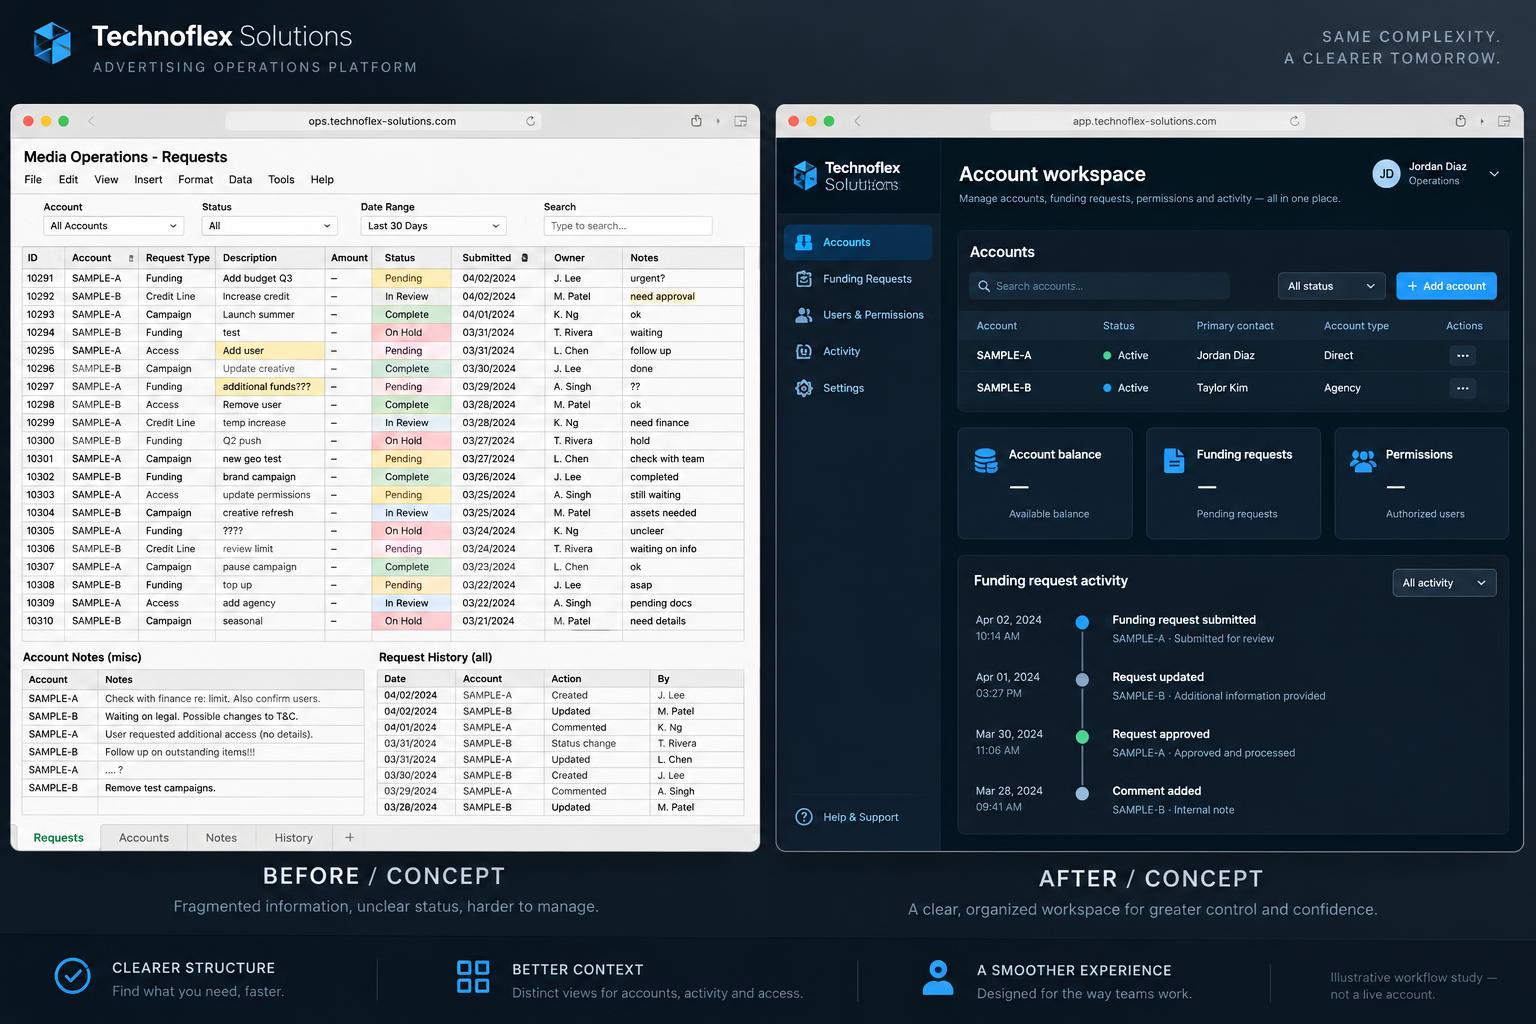Click tabs overview icon in Media Operations window
This screenshot has width=1536, height=1024.
coord(741,121)
